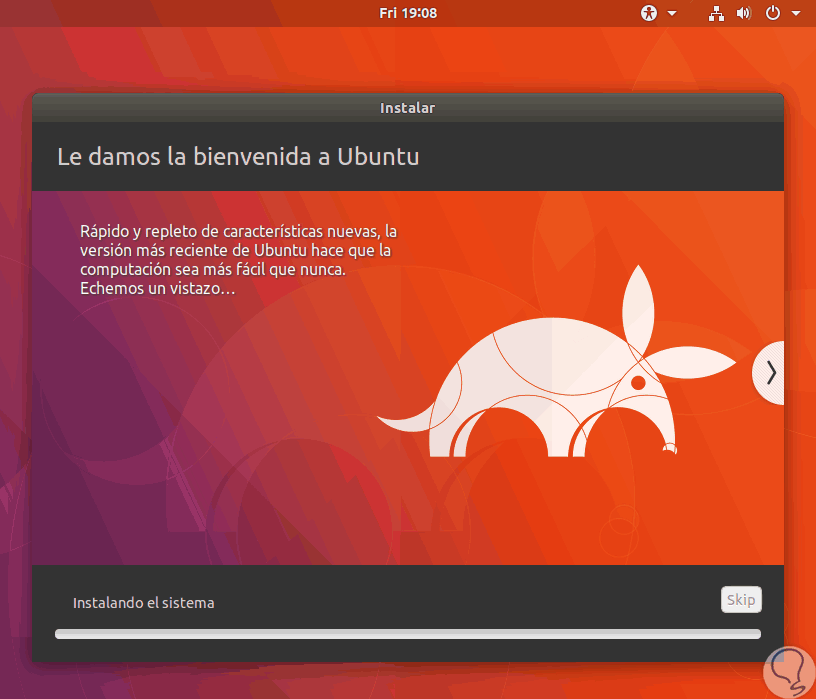Skip the current installation step

click(x=741, y=600)
